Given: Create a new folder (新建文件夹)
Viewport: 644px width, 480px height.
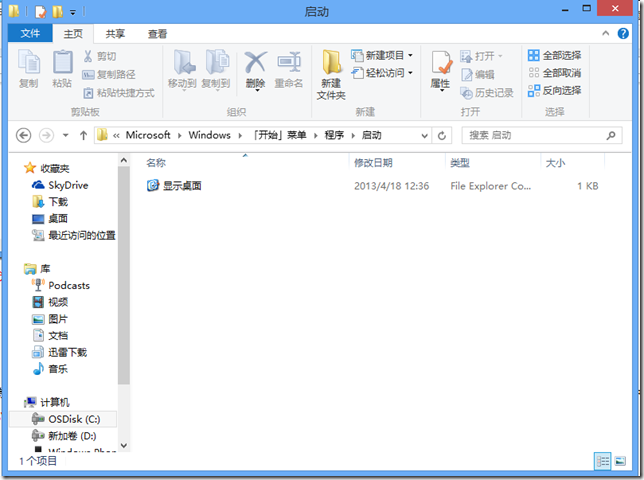Looking at the screenshot, I should [331, 75].
